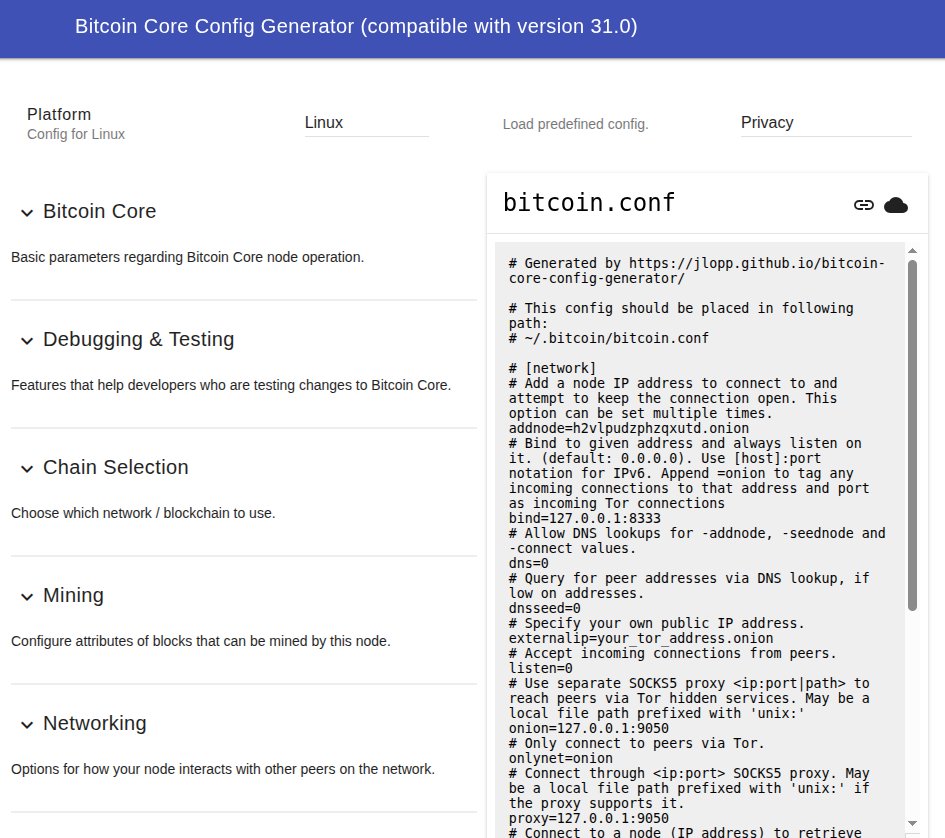Open predefined config dropdown showing Privacy
Viewport: 945px width, 838px height.
click(x=826, y=123)
